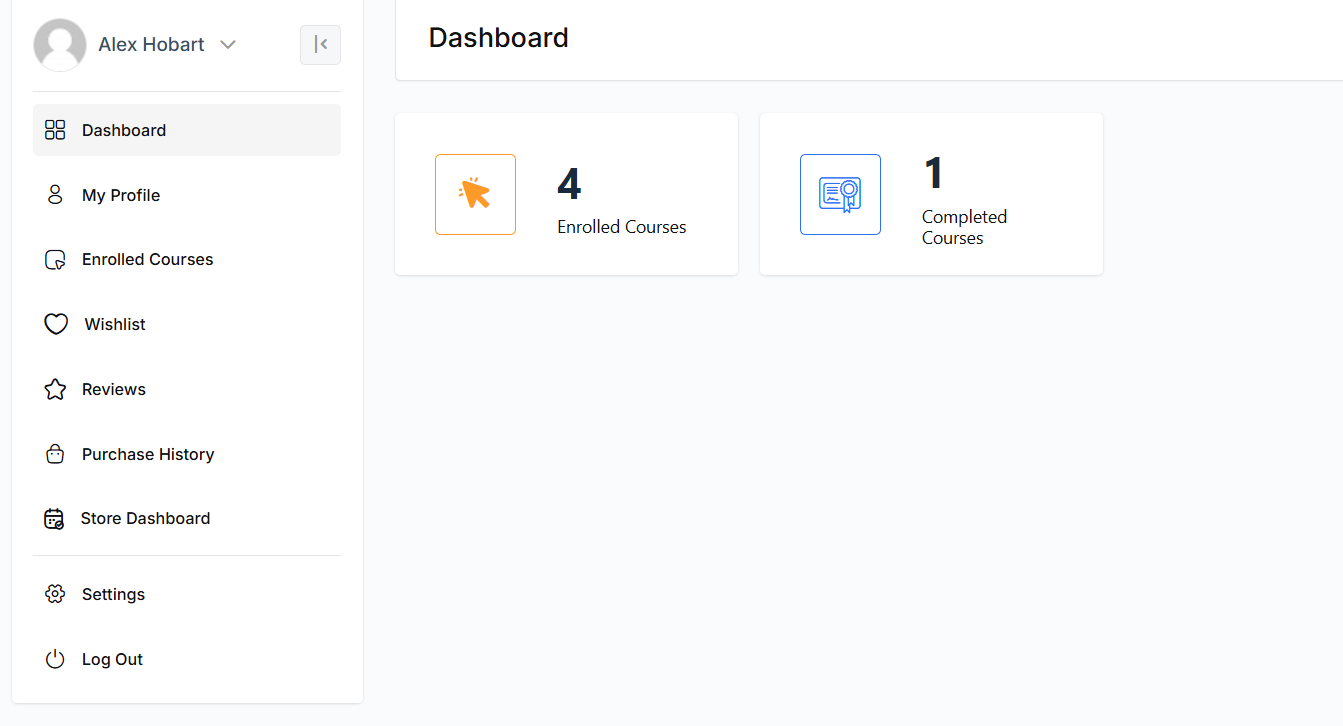Open the Completed Courses summary card
Viewport: 1343px width, 726px height.
931,193
